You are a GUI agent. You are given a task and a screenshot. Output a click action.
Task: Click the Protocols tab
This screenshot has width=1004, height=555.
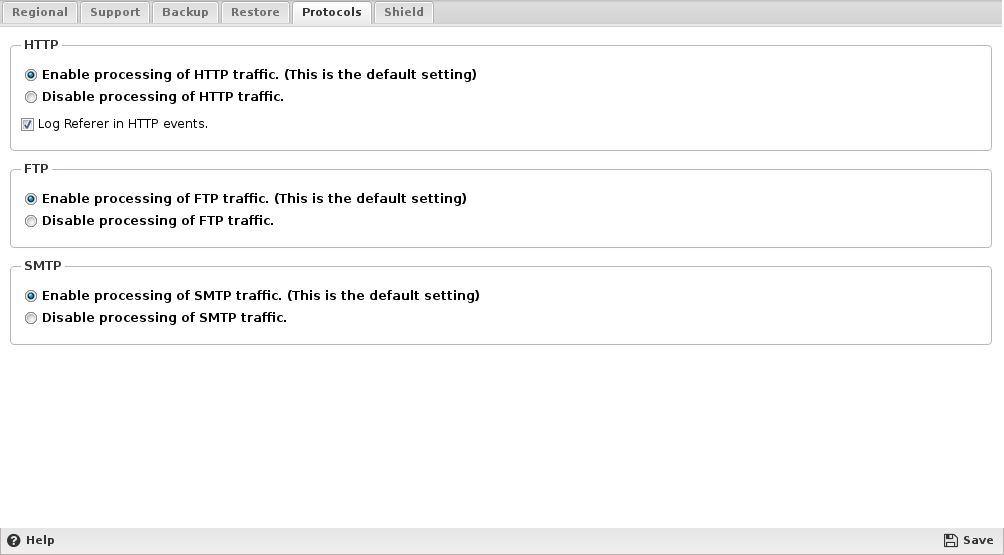[331, 12]
